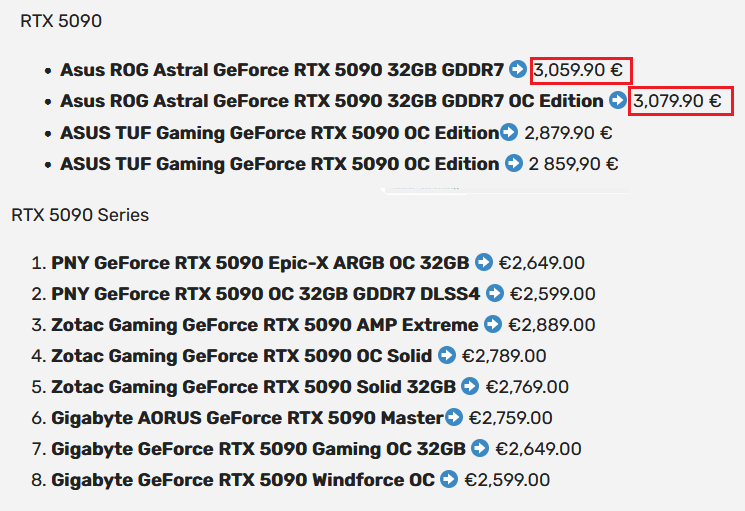This screenshot has height=511, width=745.
Task: Click arrow icon next to Asus ROG Astral GDDR7 3,059.90 €
Action: pos(517,69)
